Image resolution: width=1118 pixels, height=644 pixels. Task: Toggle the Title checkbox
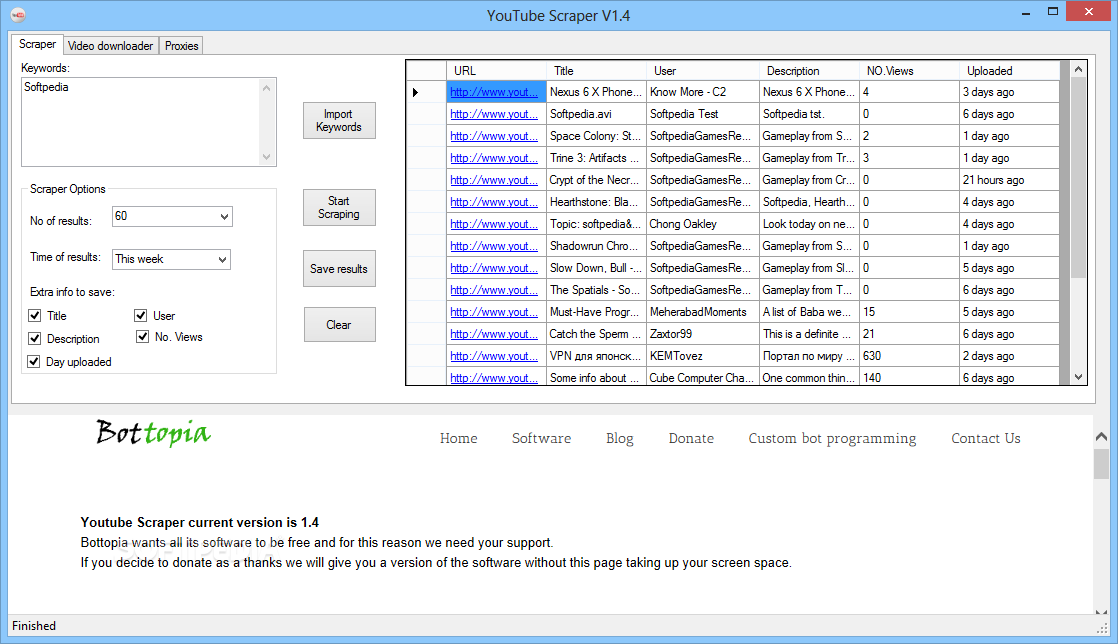(x=34, y=315)
